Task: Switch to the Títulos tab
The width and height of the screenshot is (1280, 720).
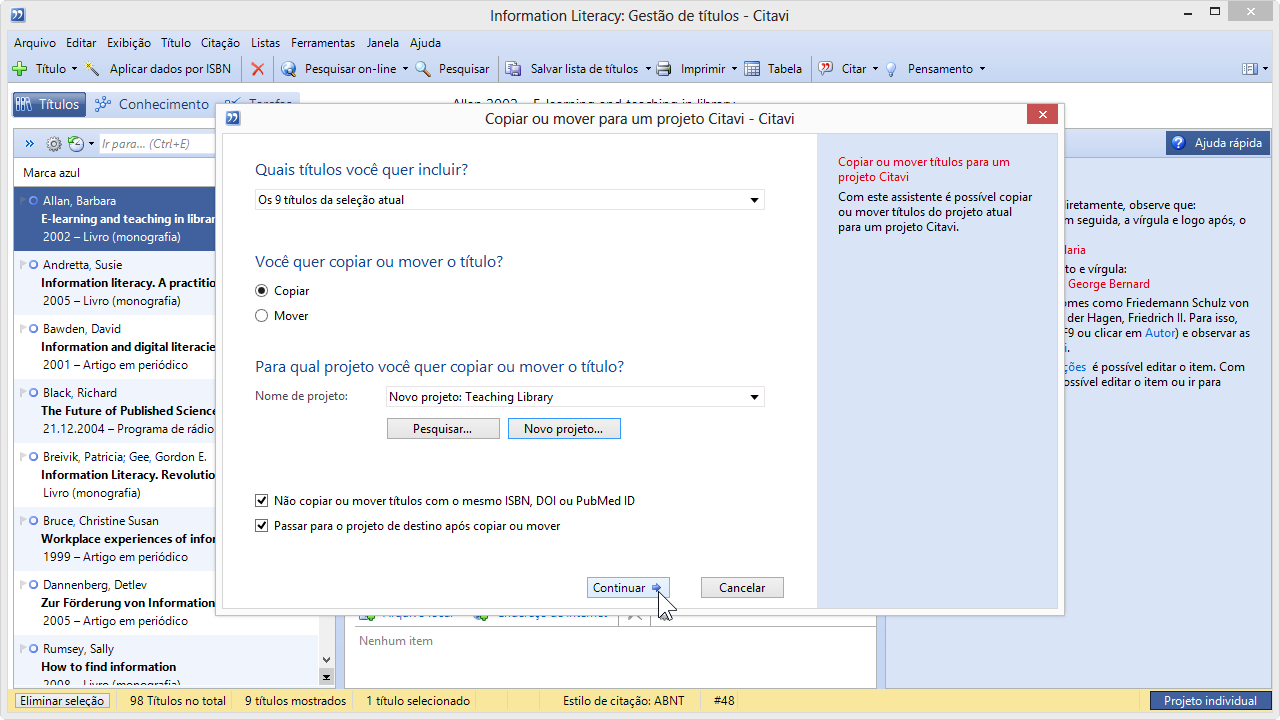Action: (48, 104)
